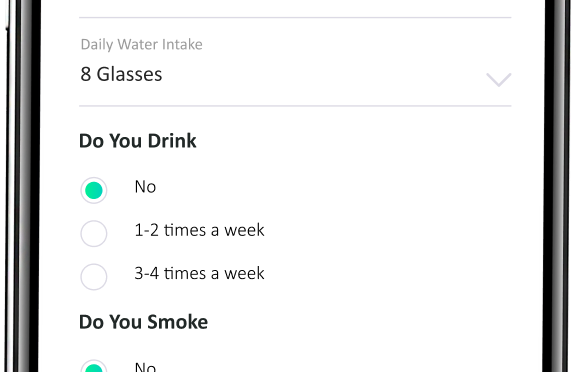Expand the Daily Water Intake chevron arrow

498,80
